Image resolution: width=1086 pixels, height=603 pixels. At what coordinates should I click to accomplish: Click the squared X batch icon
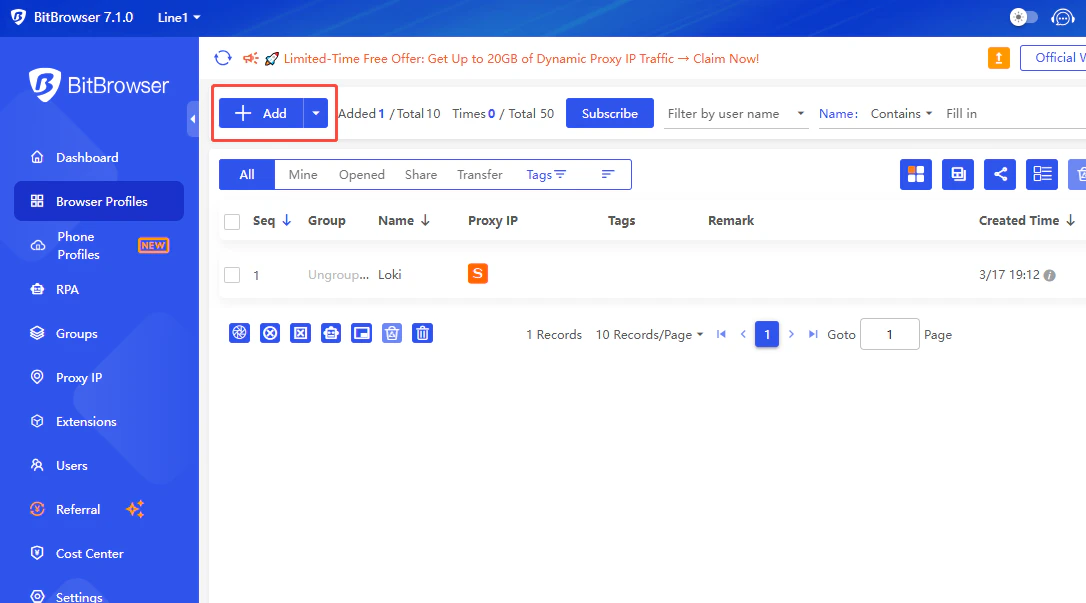click(301, 333)
